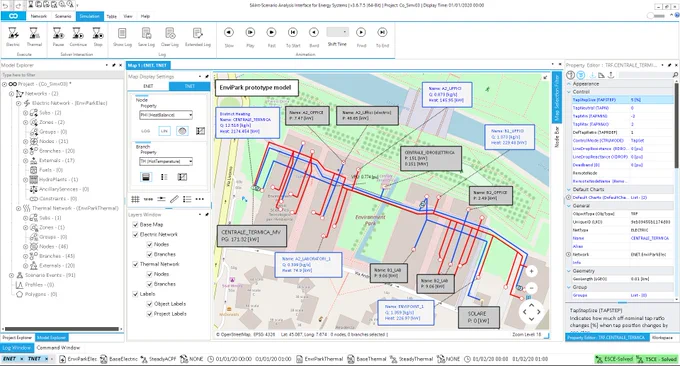Toggle Electric Network Branches checkbox
The width and height of the screenshot is (680, 366).
point(150,254)
